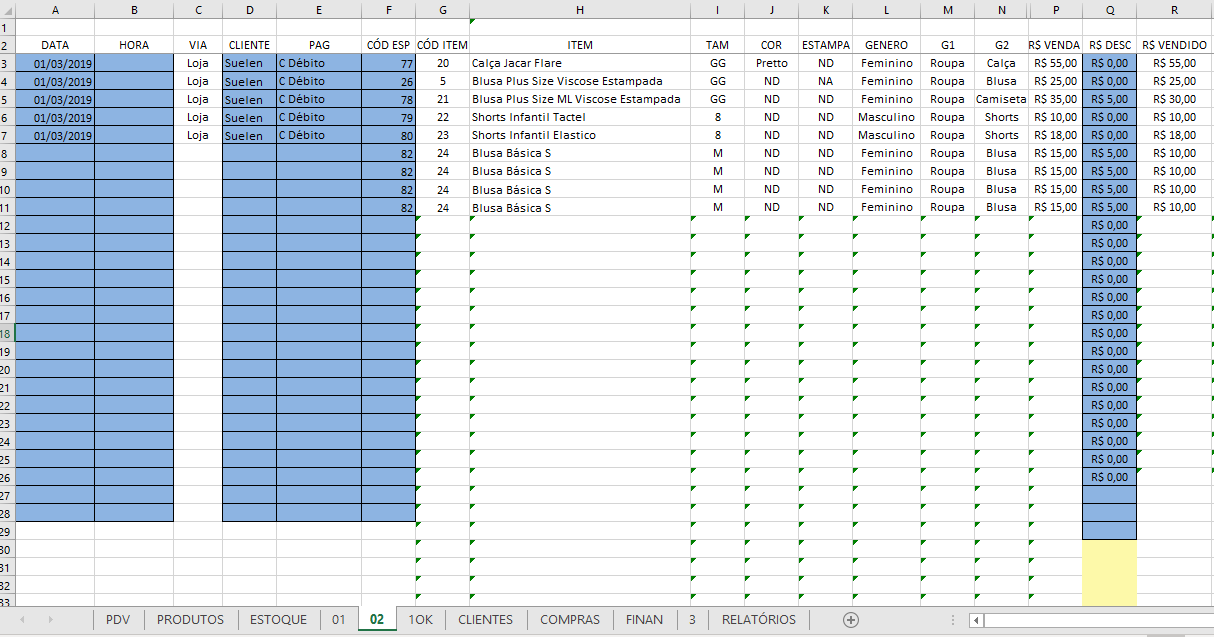The height and width of the screenshot is (637, 1214).
Task: Select row 3 header
Action: tap(8, 63)
